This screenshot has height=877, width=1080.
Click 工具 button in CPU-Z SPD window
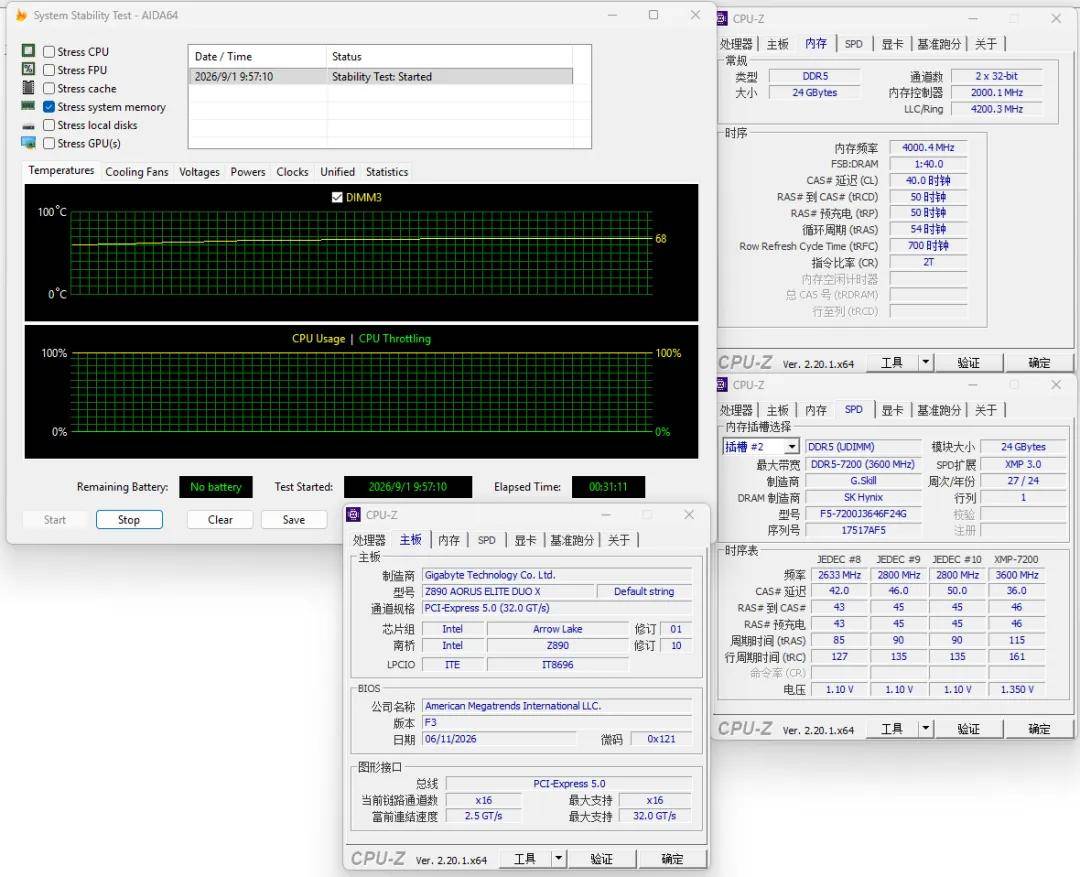pyautogui.click(x=891, y=728)
